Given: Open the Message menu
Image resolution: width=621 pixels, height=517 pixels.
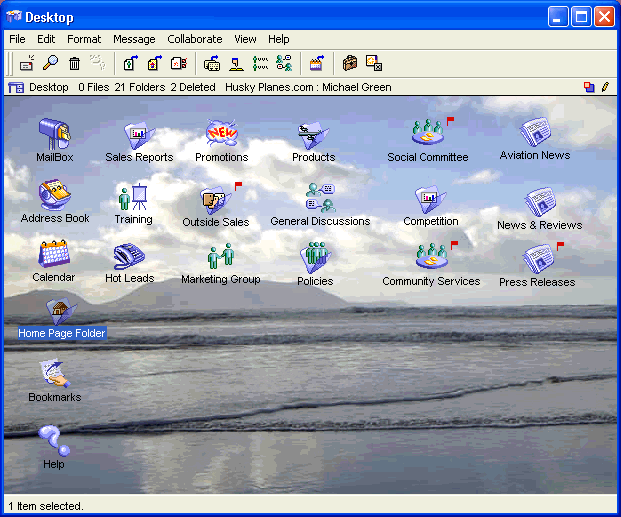Looking at the screenshot, I should pos(134,39).
